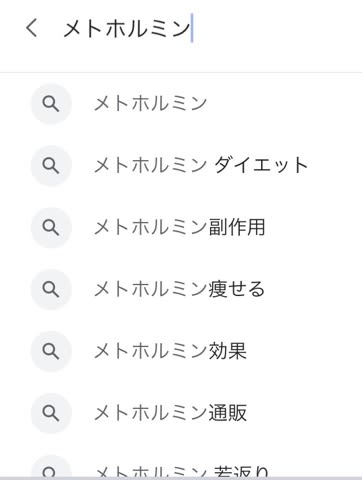
Task: Click the ダイエット word in second suggestion
Action: click(x=261, y=165)
